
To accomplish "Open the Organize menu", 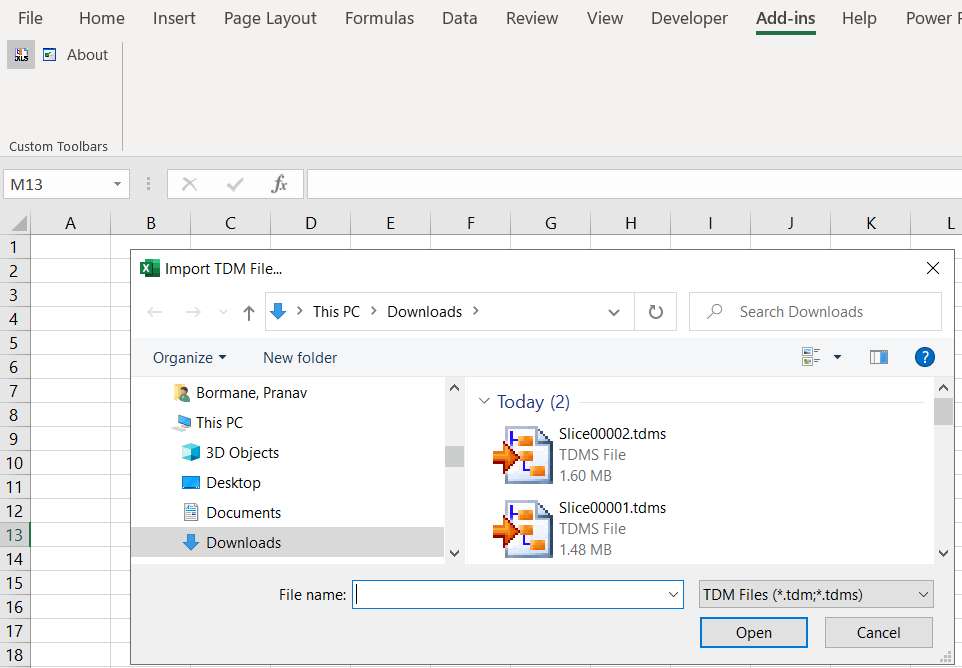I will click(x=190, y=358).
